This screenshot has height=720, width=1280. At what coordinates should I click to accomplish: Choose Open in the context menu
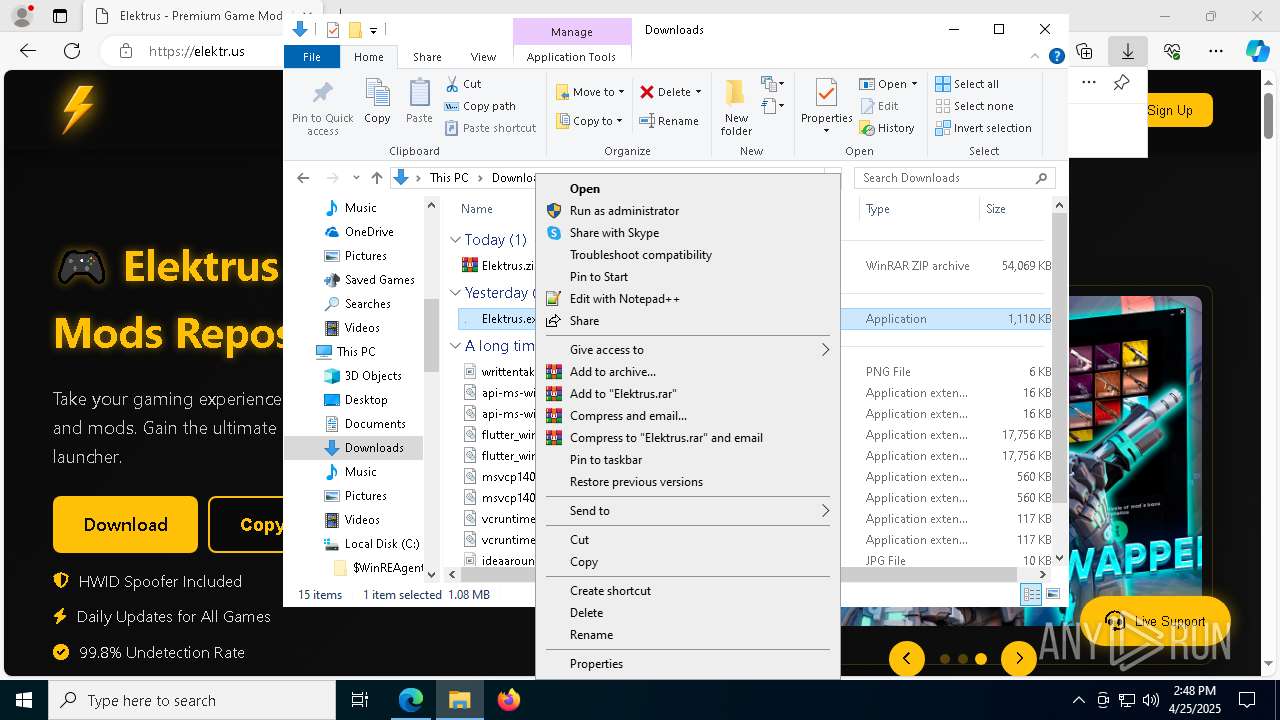(688, 189)
